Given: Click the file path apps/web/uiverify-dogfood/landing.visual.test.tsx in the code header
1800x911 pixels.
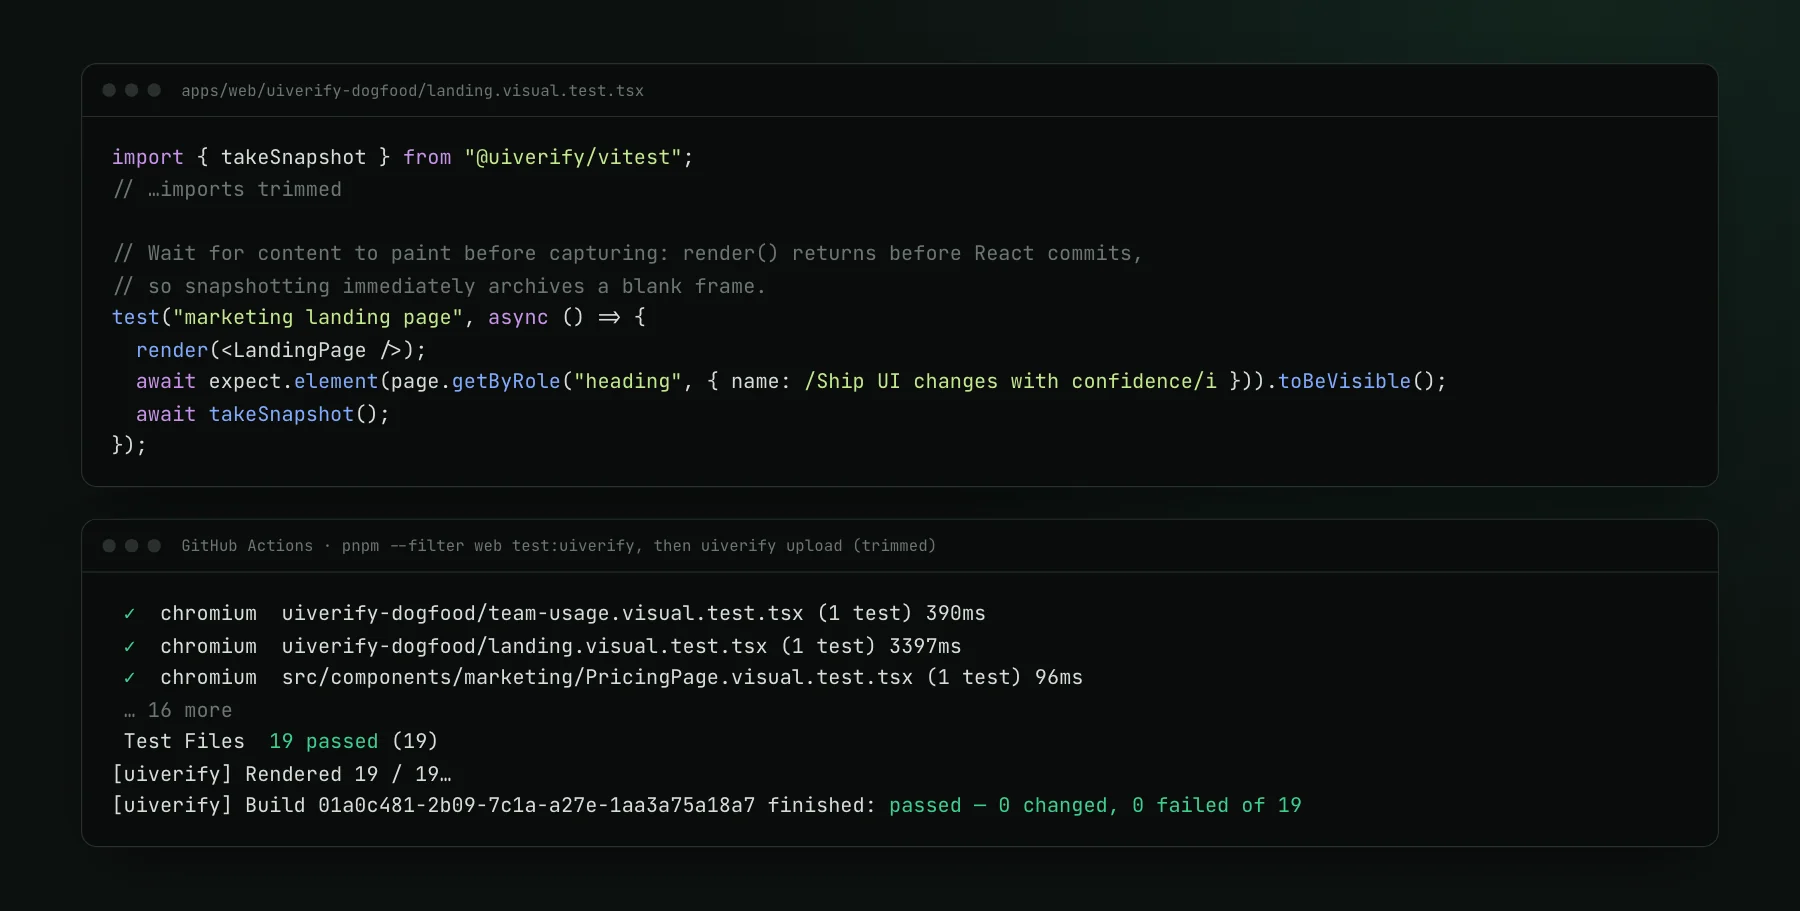Looking at the screenshot, I should [x=412, y=91].
